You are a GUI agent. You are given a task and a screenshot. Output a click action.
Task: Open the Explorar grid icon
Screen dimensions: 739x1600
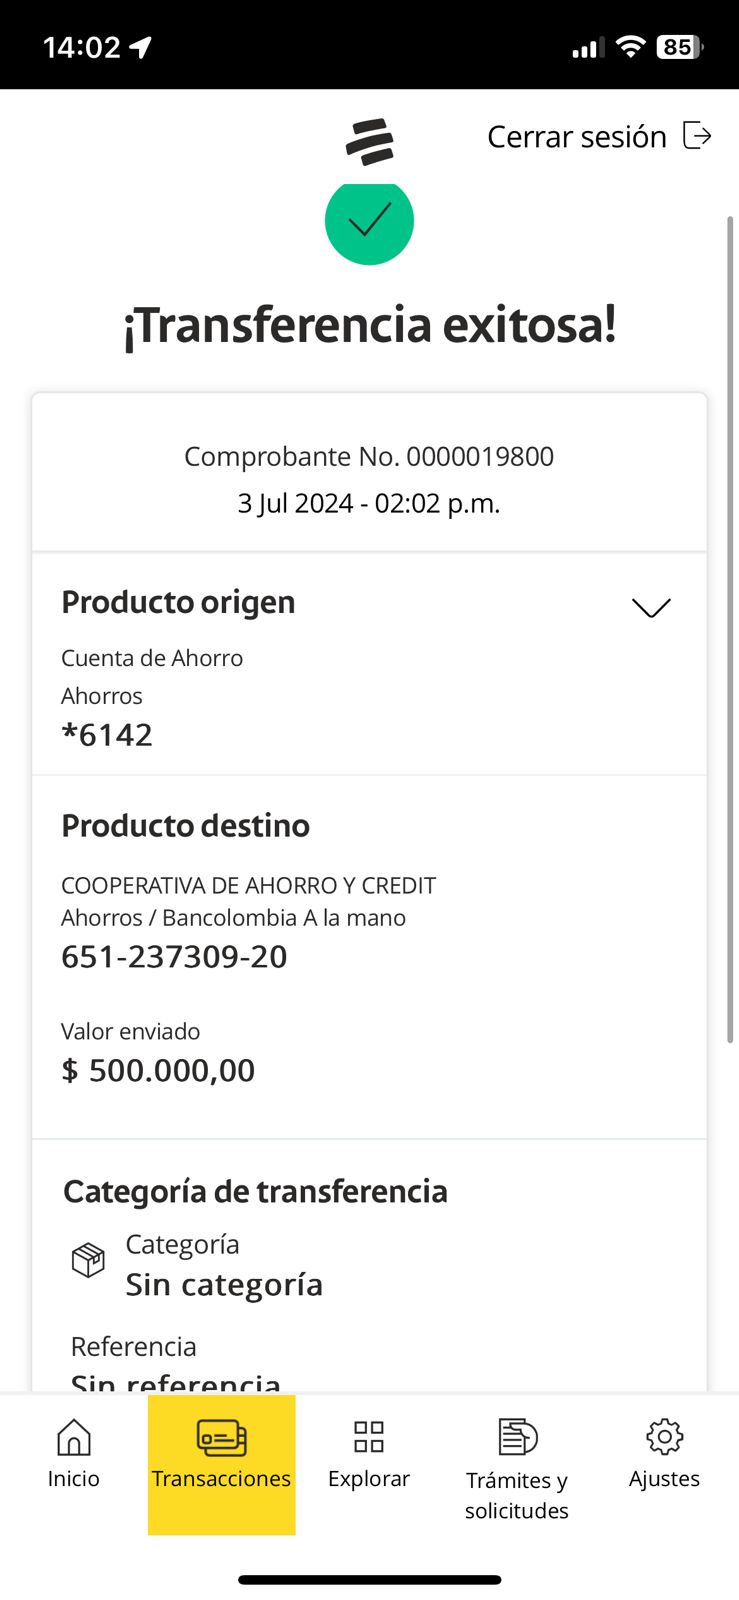pyautogui.click(x=369, y=1437)
